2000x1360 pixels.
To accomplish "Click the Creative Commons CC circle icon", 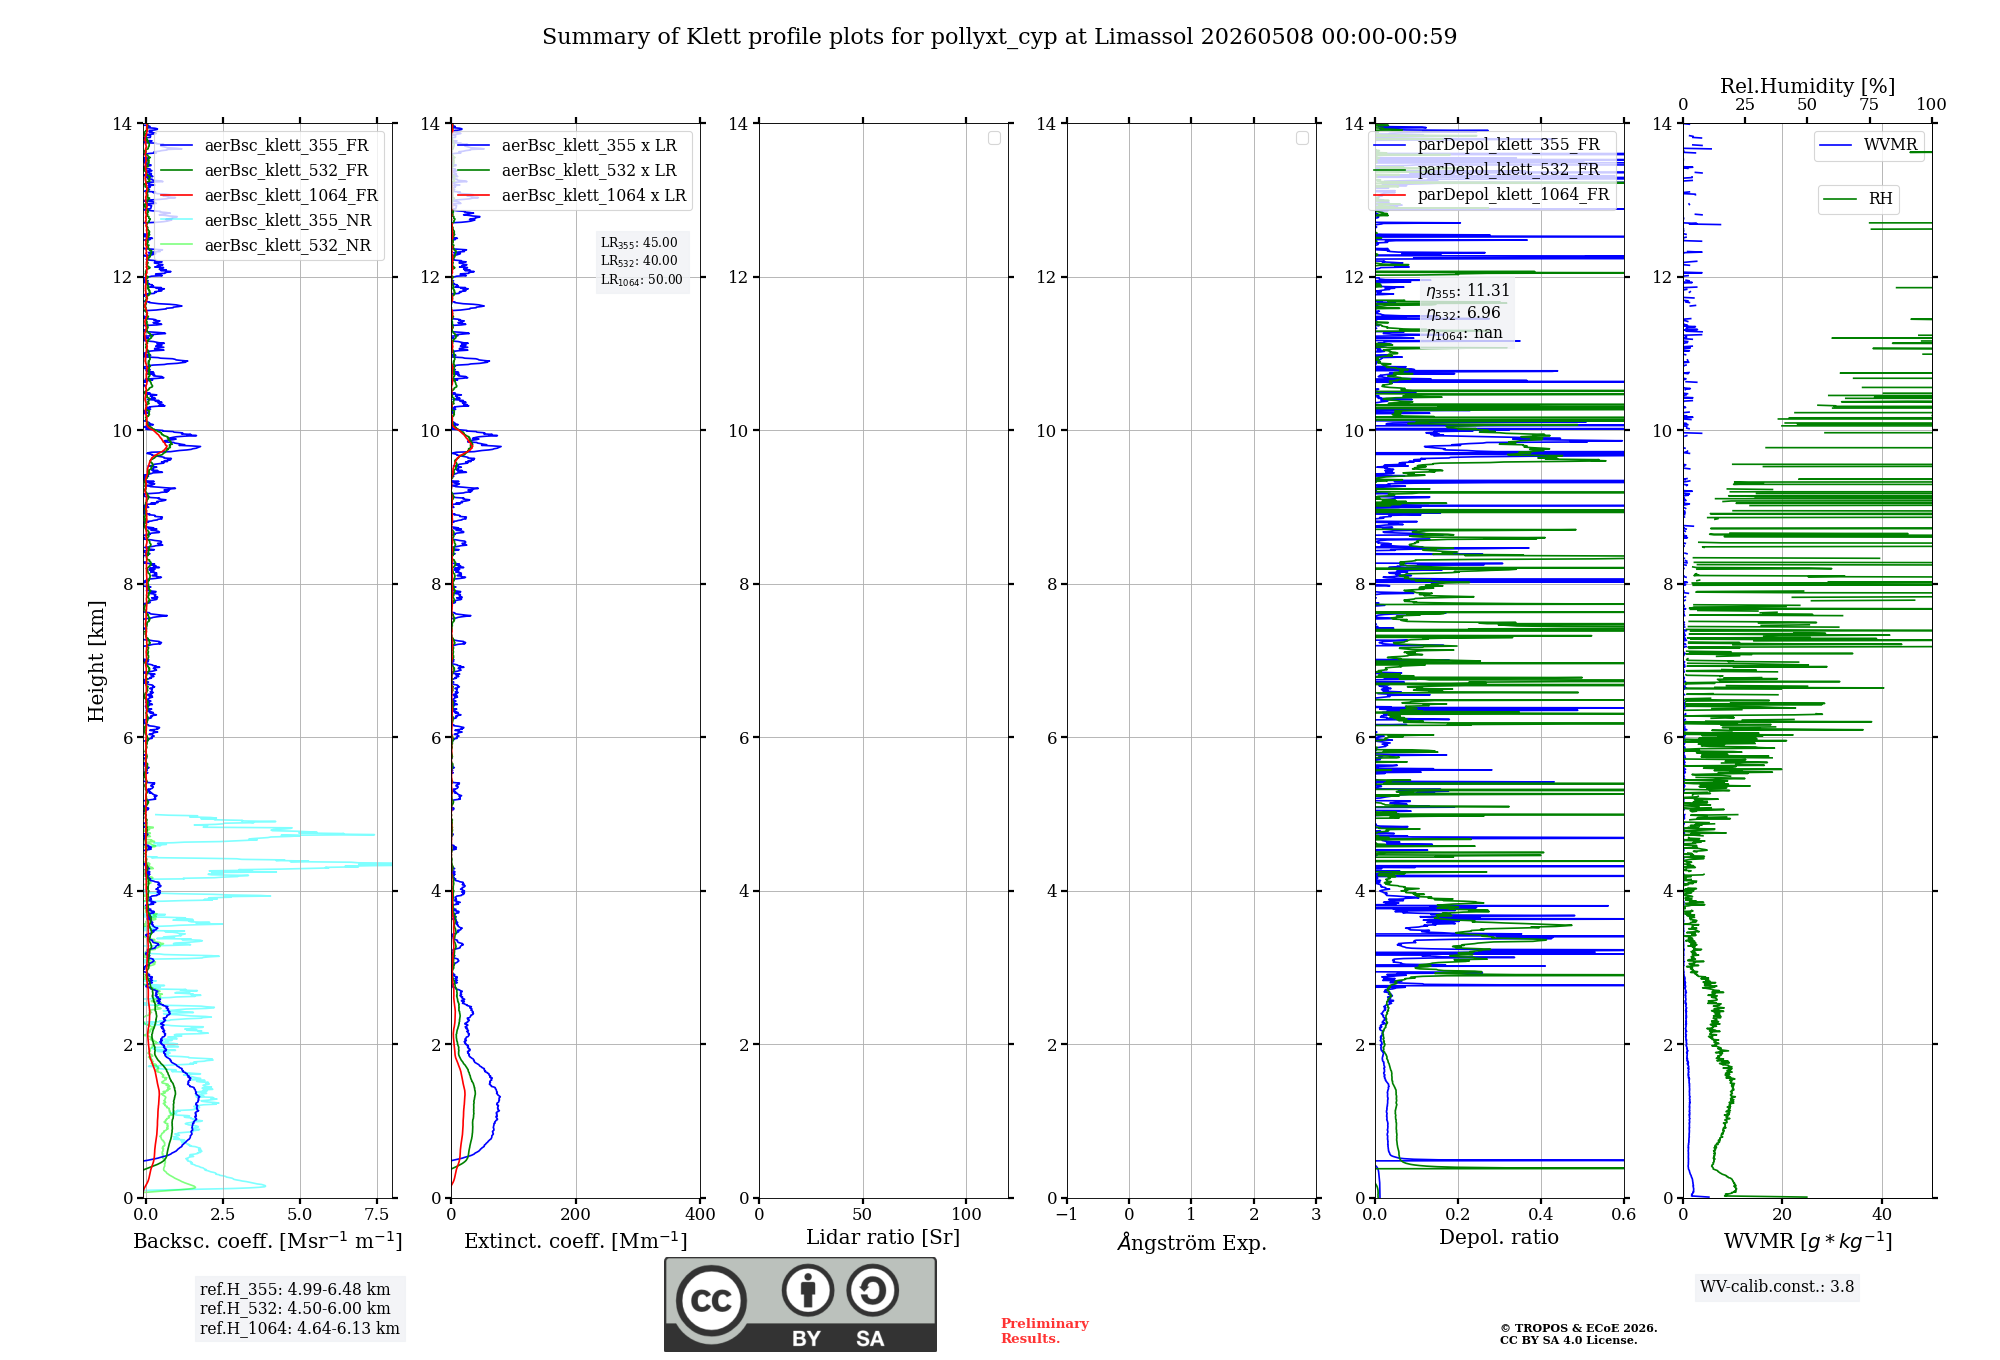I will (711, 1300).
